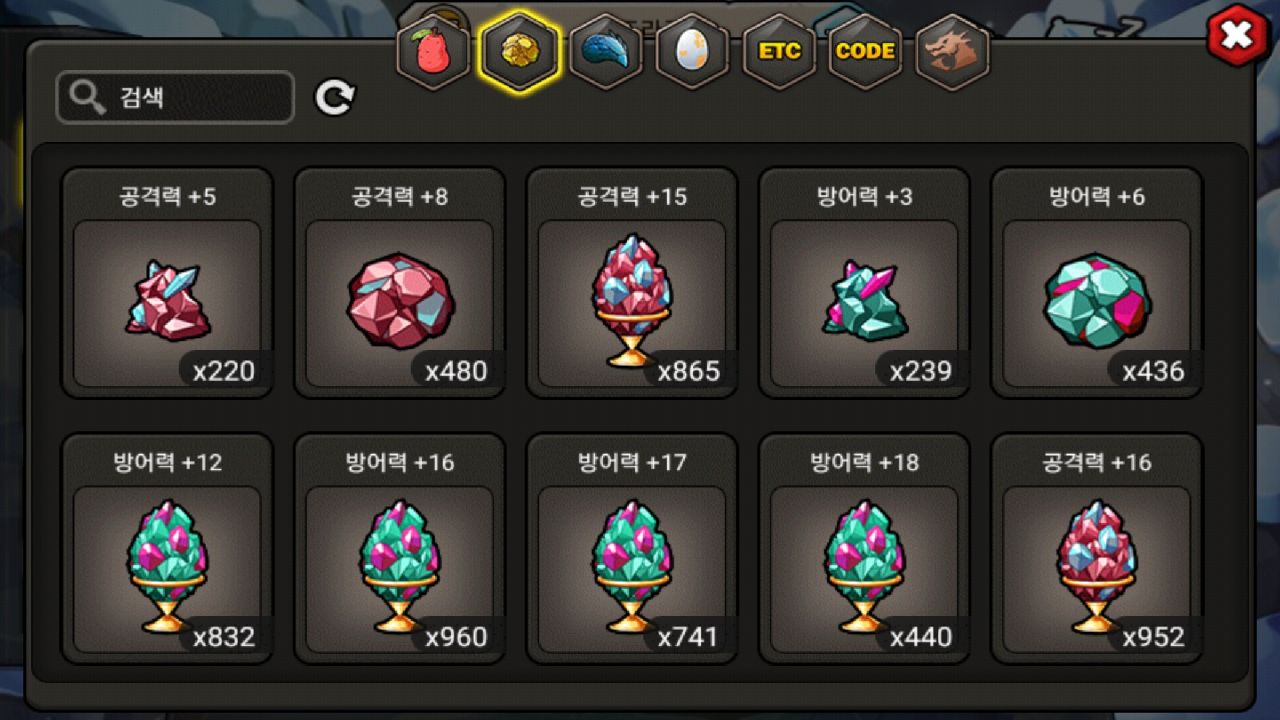Image resolution: width=1280 pixels, height=720 pixels.
Task: Open the red fruit category tab
Action: [x=433, y=52]
